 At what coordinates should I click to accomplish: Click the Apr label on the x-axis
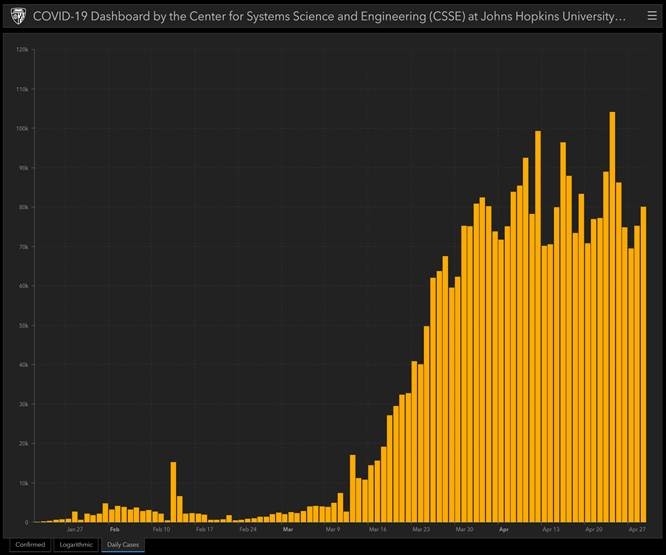pos(504,529)
